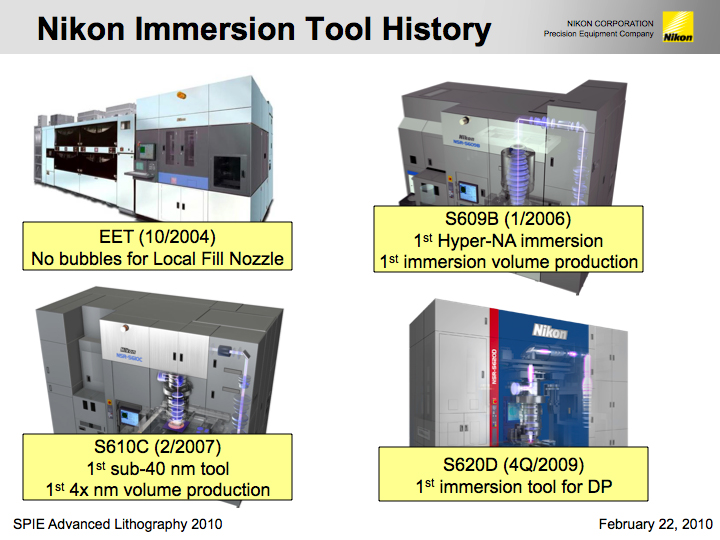Click the yellow Nikon logo
The height and width of the screenshot is (540, 720).
click(678, 27)
